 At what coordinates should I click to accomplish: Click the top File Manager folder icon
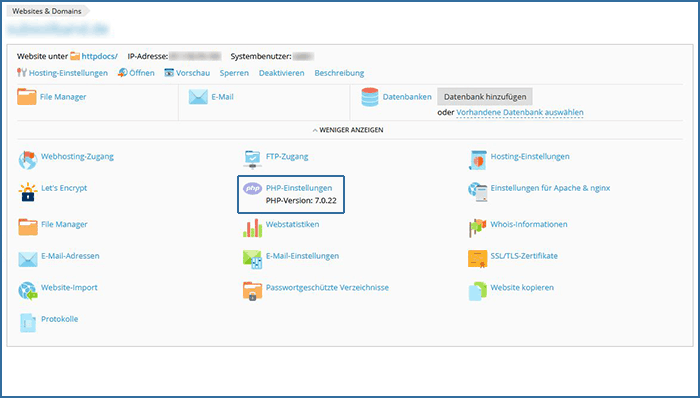point(27,97)
